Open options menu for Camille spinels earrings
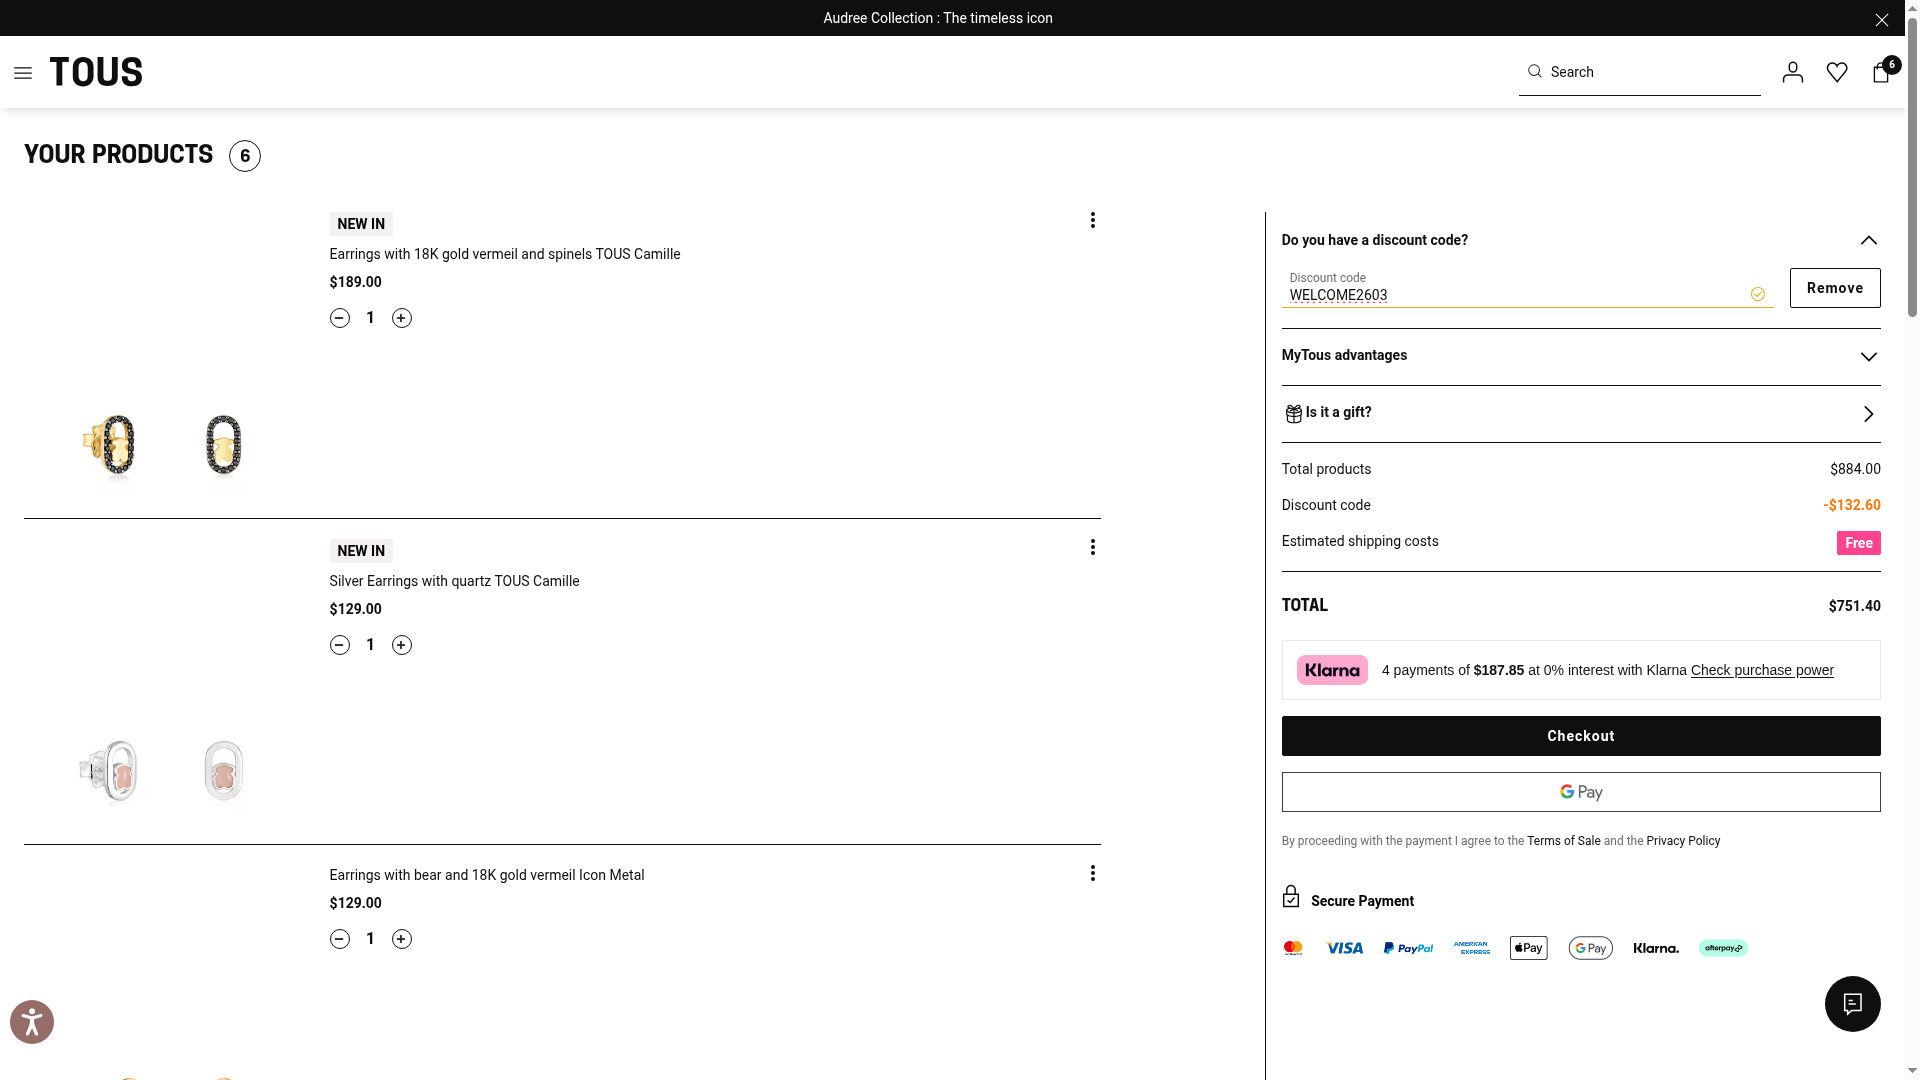Viewport: 1920px width, 1080px height. [x=1092, y=220]
